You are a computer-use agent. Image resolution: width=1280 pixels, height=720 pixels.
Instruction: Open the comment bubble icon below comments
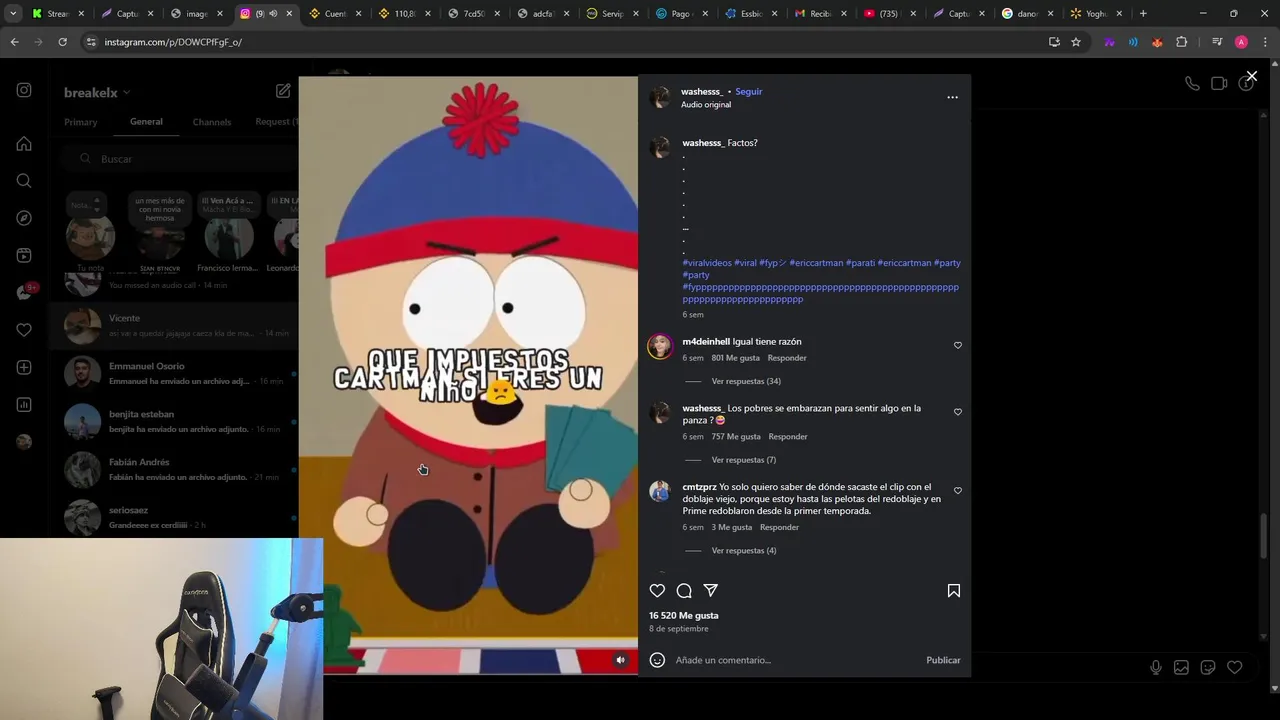click(684, 591)
